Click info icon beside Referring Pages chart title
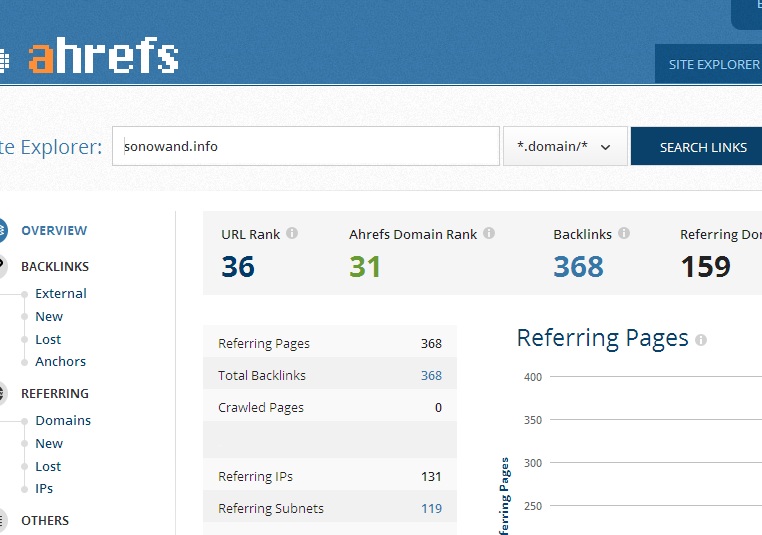This screenshot has width=762, height=535. pos(701,340)
